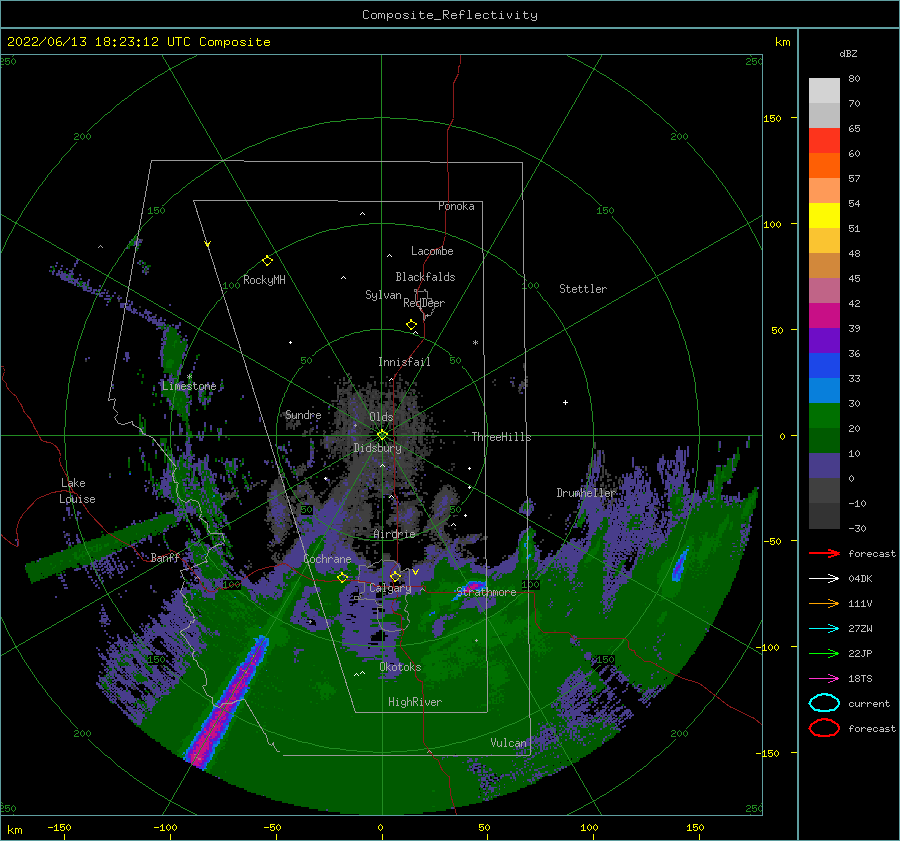Click the red oval forecast legend icon
Viewport: 900px width, 841px height.
click(824, 728)
